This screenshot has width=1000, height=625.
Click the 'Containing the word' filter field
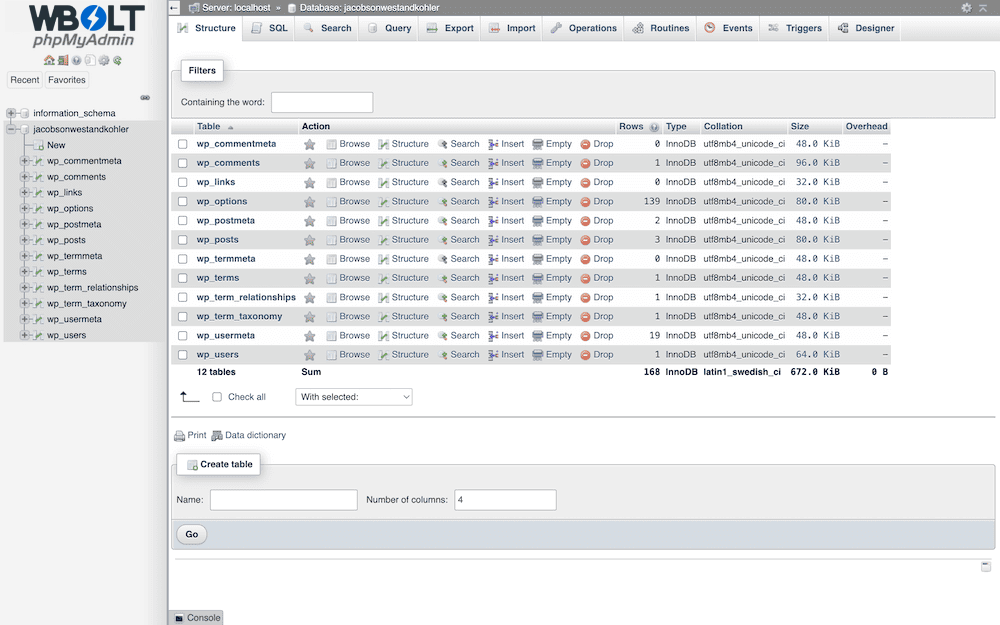pyautogui.click(x=322, y=102)
